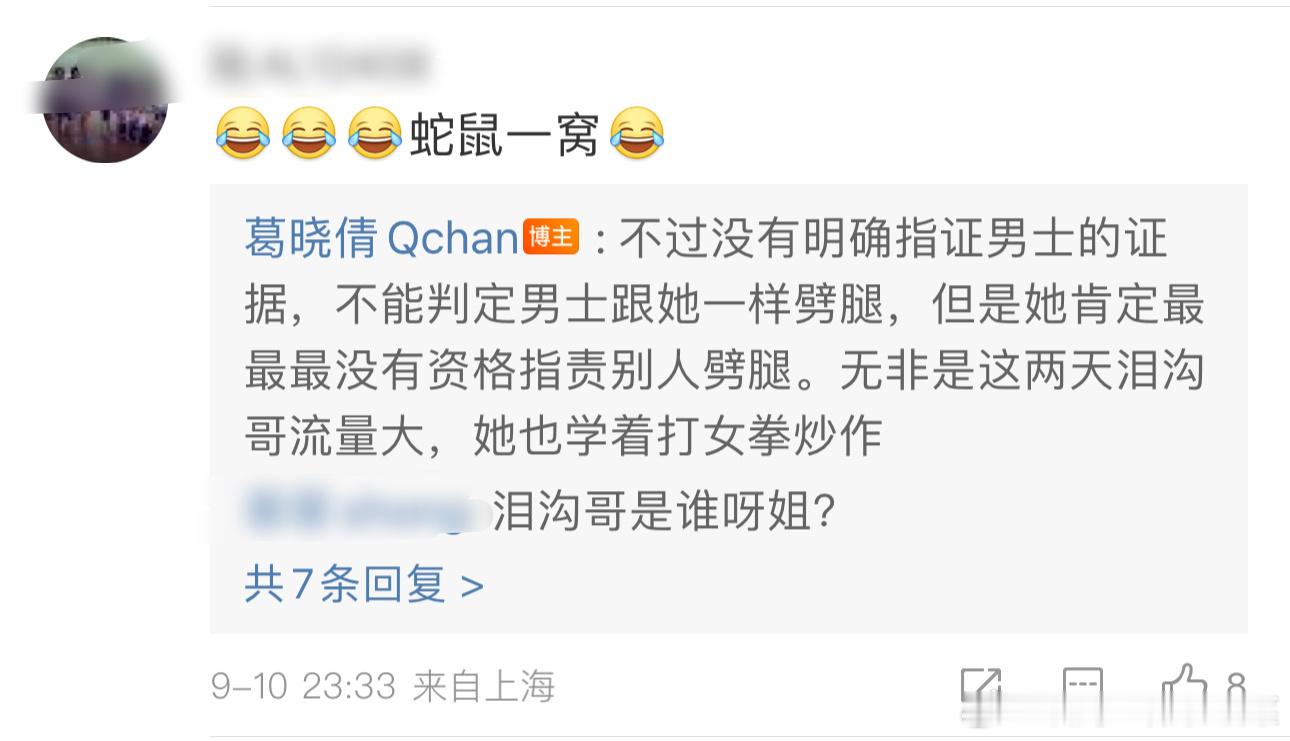Tap the first laughing-crying emoji
The width and height of the screenshot is (1290, 741).
[242, 134]
